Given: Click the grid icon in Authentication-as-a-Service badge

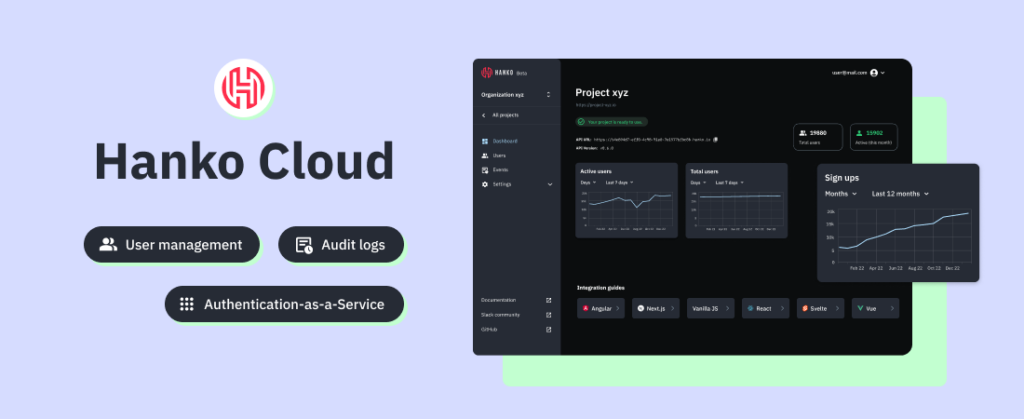Looking at the screenshot, I should (x=187, y=304).
